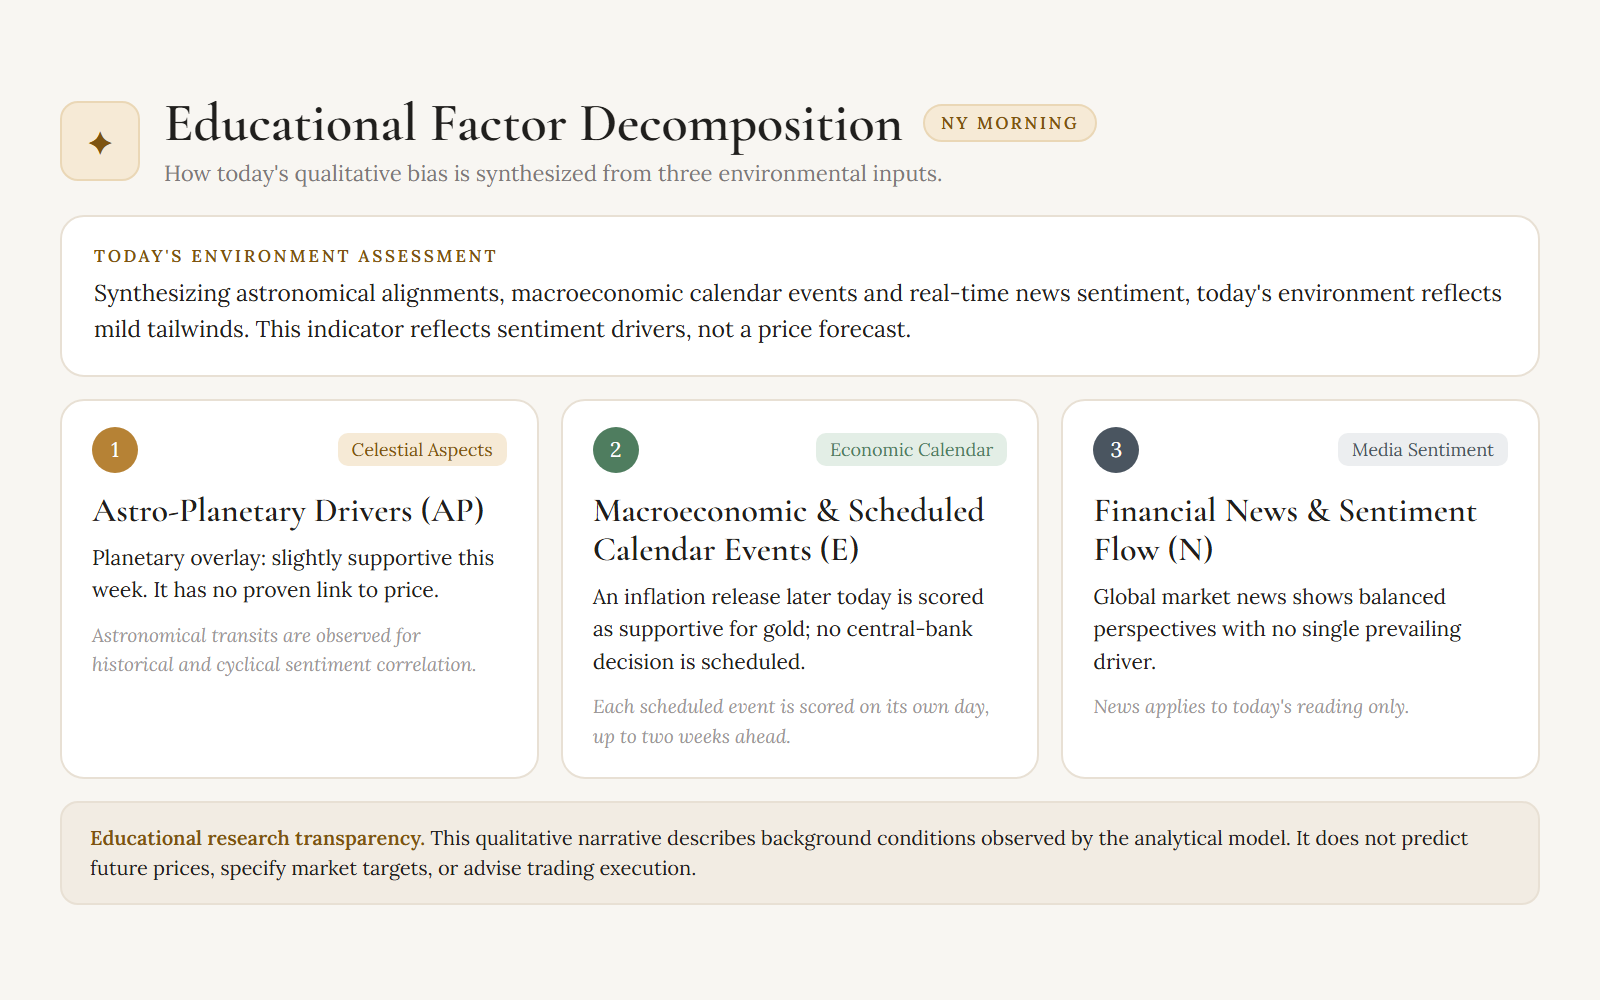Click the NY MORNING session badge
1600x1000 pixels.
pyautogui.click(x=1009, y=123)
